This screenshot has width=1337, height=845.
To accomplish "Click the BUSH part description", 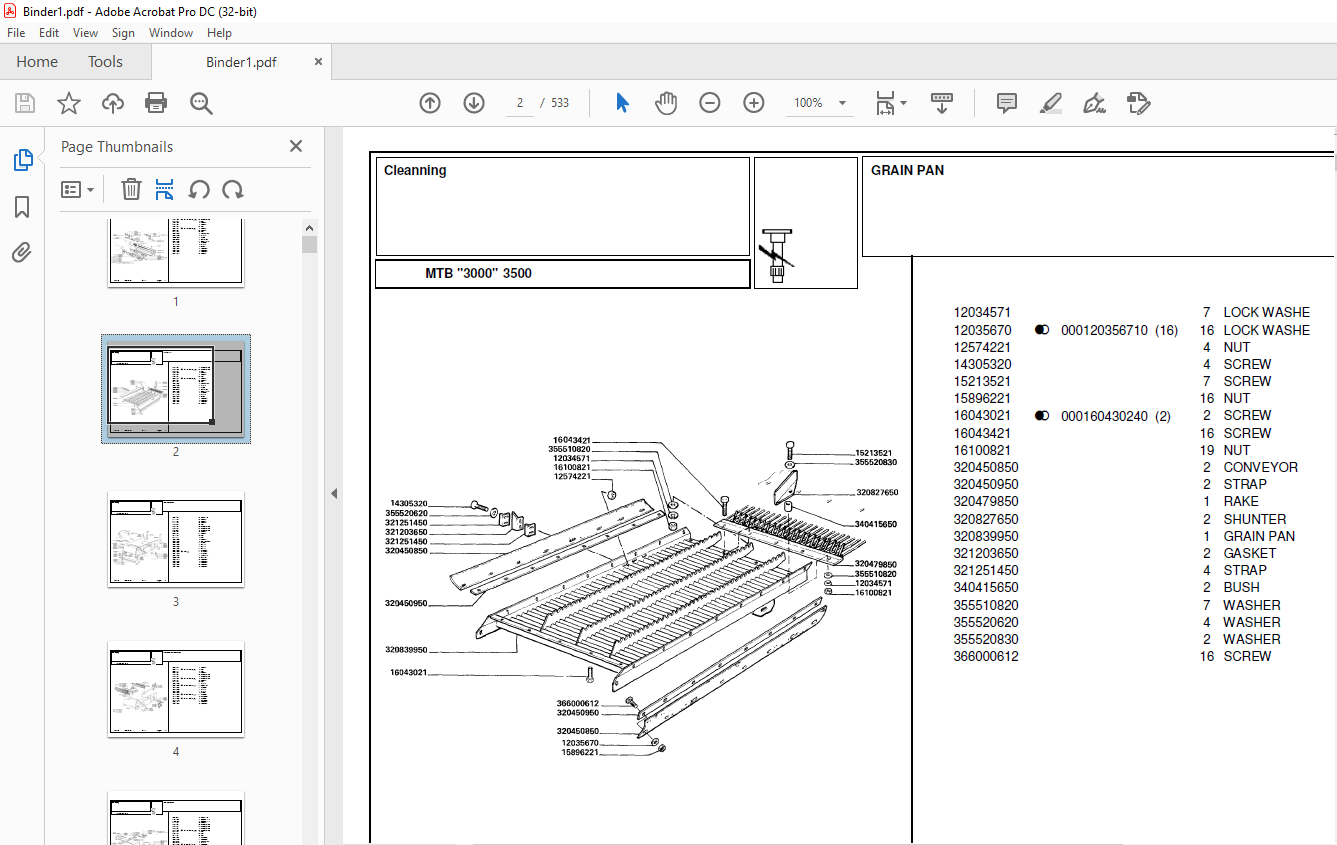I will [x=1241, y=588].
